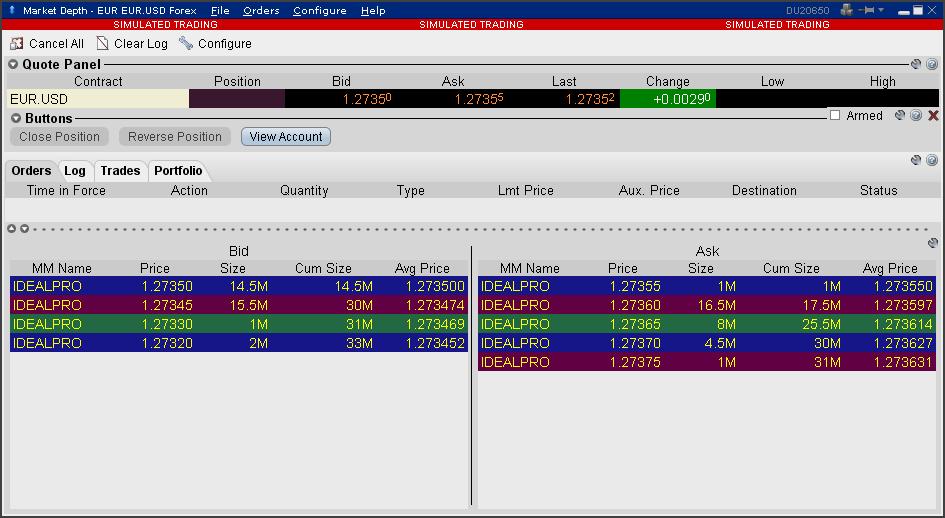Click the blue arrow window icon in title bar

[11, 10]
